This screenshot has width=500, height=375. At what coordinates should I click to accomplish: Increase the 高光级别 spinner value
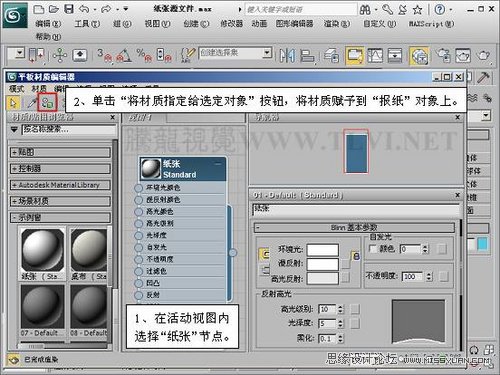click(x=340, y=307)
